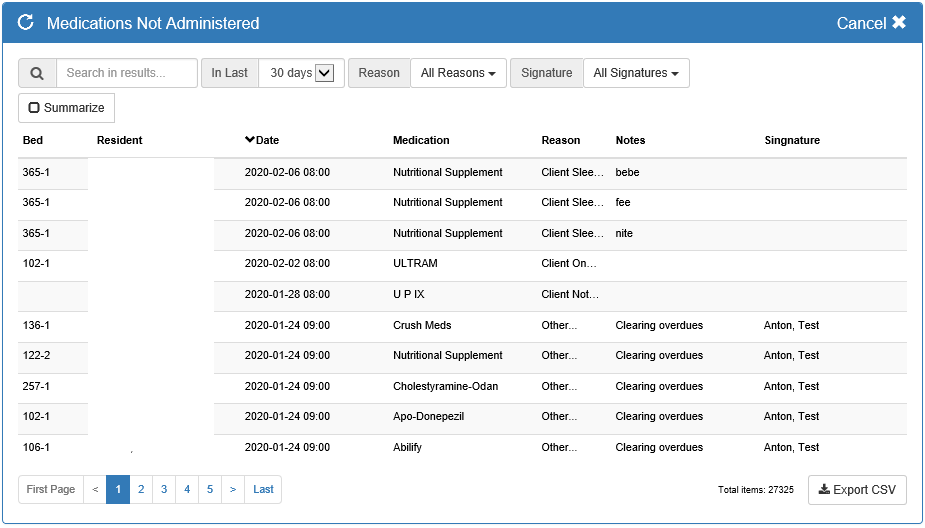
Task: Return to First Page
Action: click(x=51, y=490)
